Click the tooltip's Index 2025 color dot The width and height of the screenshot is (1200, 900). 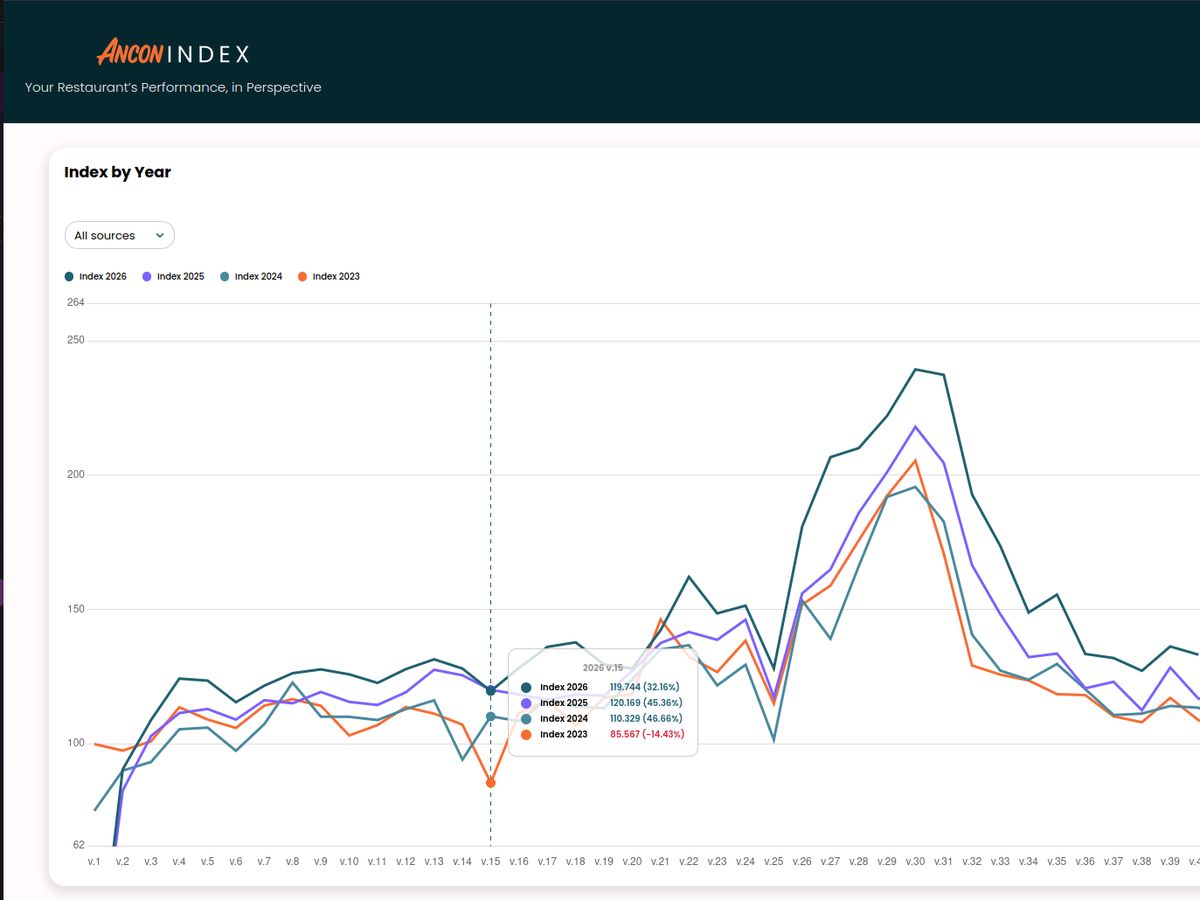pyautogui.click(x=526, y=703)
